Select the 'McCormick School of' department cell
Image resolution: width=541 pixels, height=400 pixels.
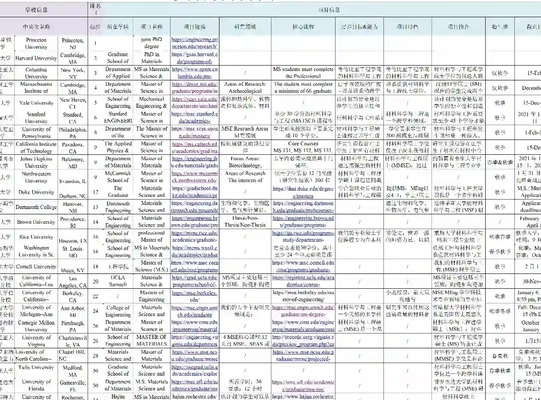(x=118, y=177)
